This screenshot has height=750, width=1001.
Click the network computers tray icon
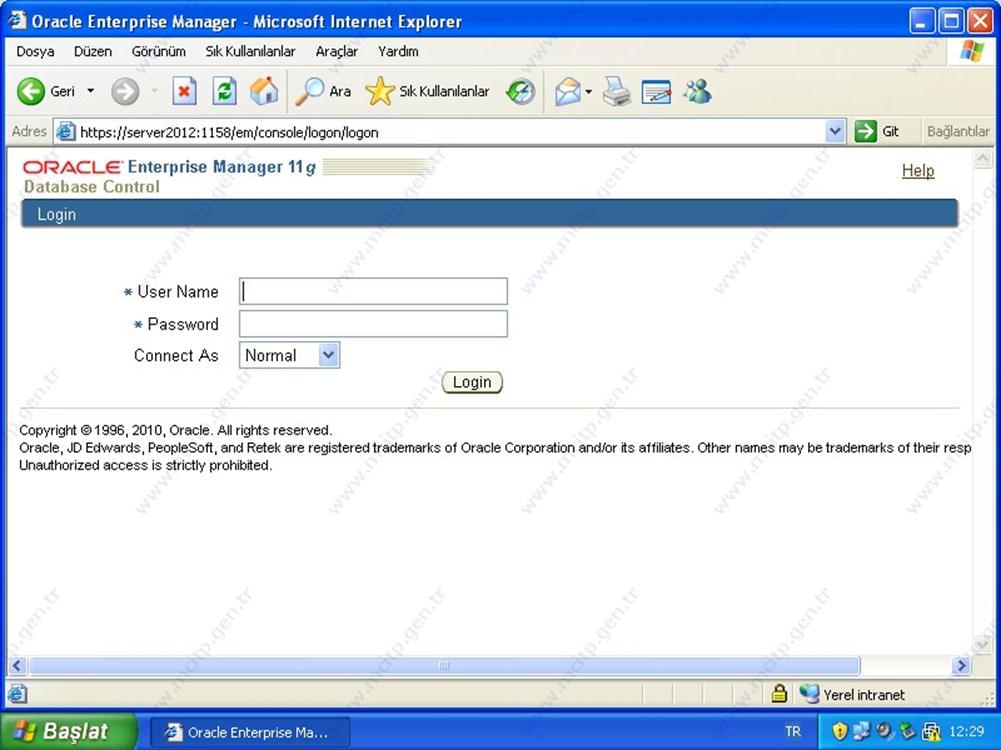coord(861,731)
